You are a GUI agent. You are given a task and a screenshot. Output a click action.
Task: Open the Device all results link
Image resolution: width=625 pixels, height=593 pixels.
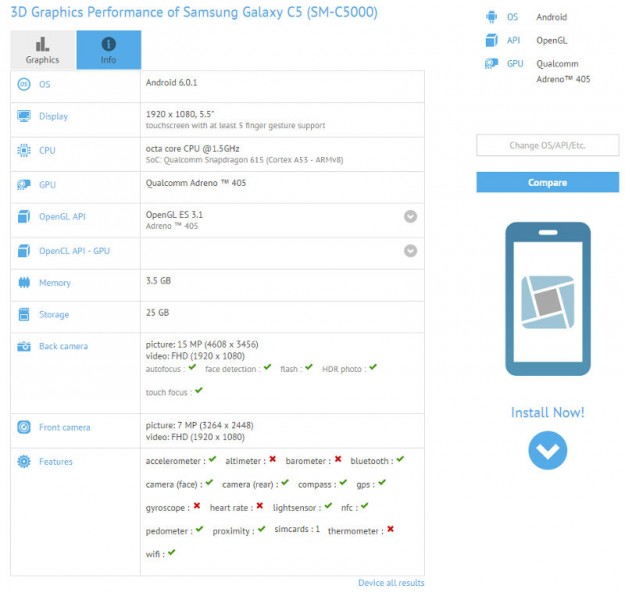pos(391,583)
